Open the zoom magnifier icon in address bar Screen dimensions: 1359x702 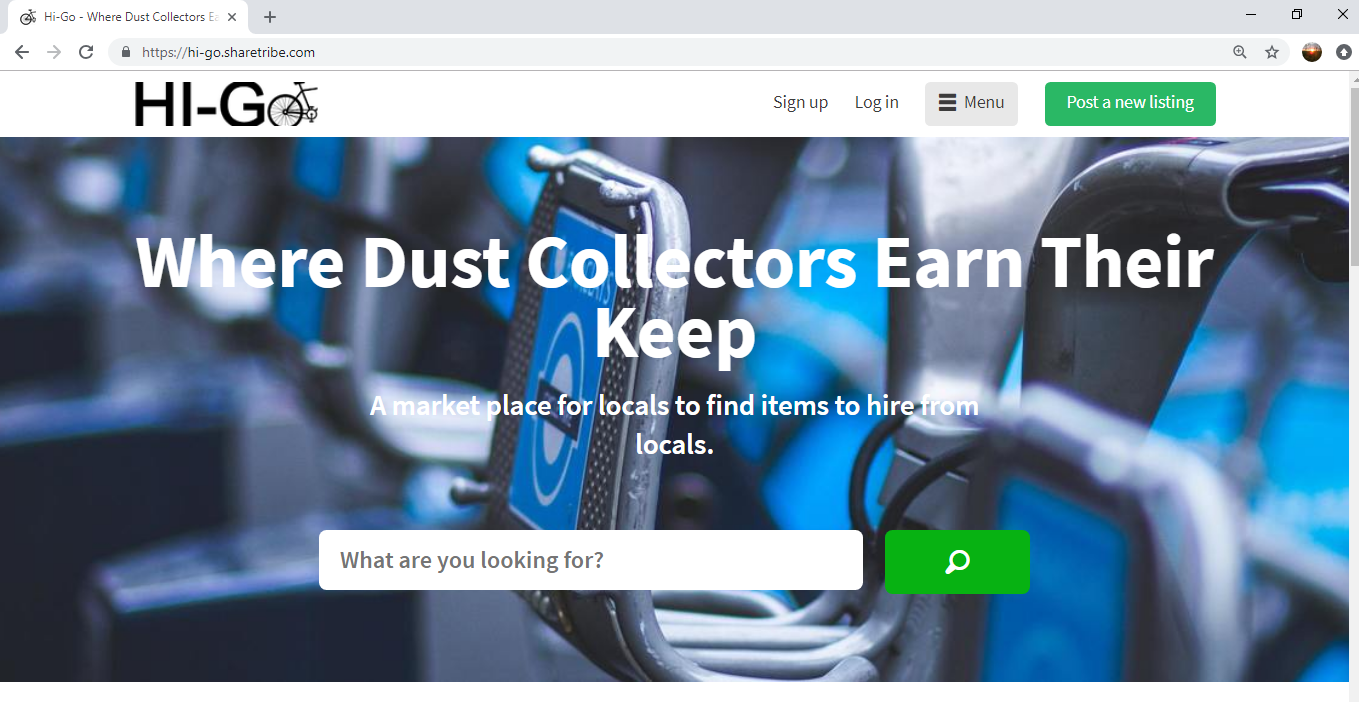coord(1240,52)
